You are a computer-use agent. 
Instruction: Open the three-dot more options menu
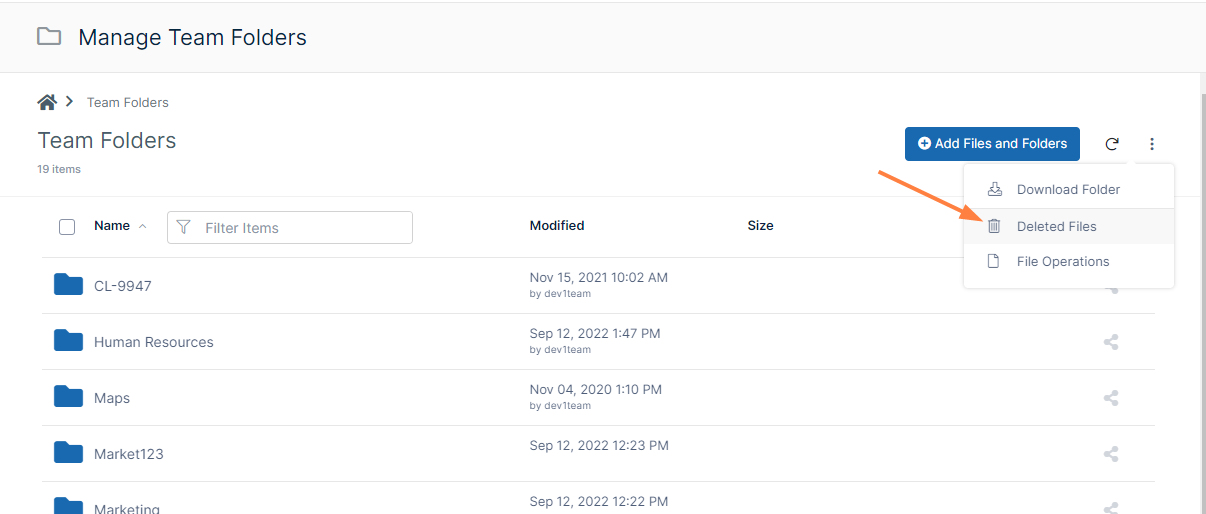[x=1152, y=144]
